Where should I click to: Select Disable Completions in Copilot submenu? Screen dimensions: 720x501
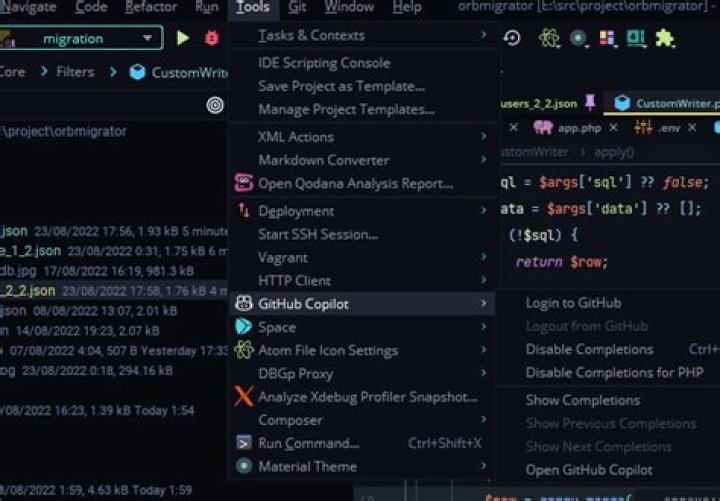point(590,349)
